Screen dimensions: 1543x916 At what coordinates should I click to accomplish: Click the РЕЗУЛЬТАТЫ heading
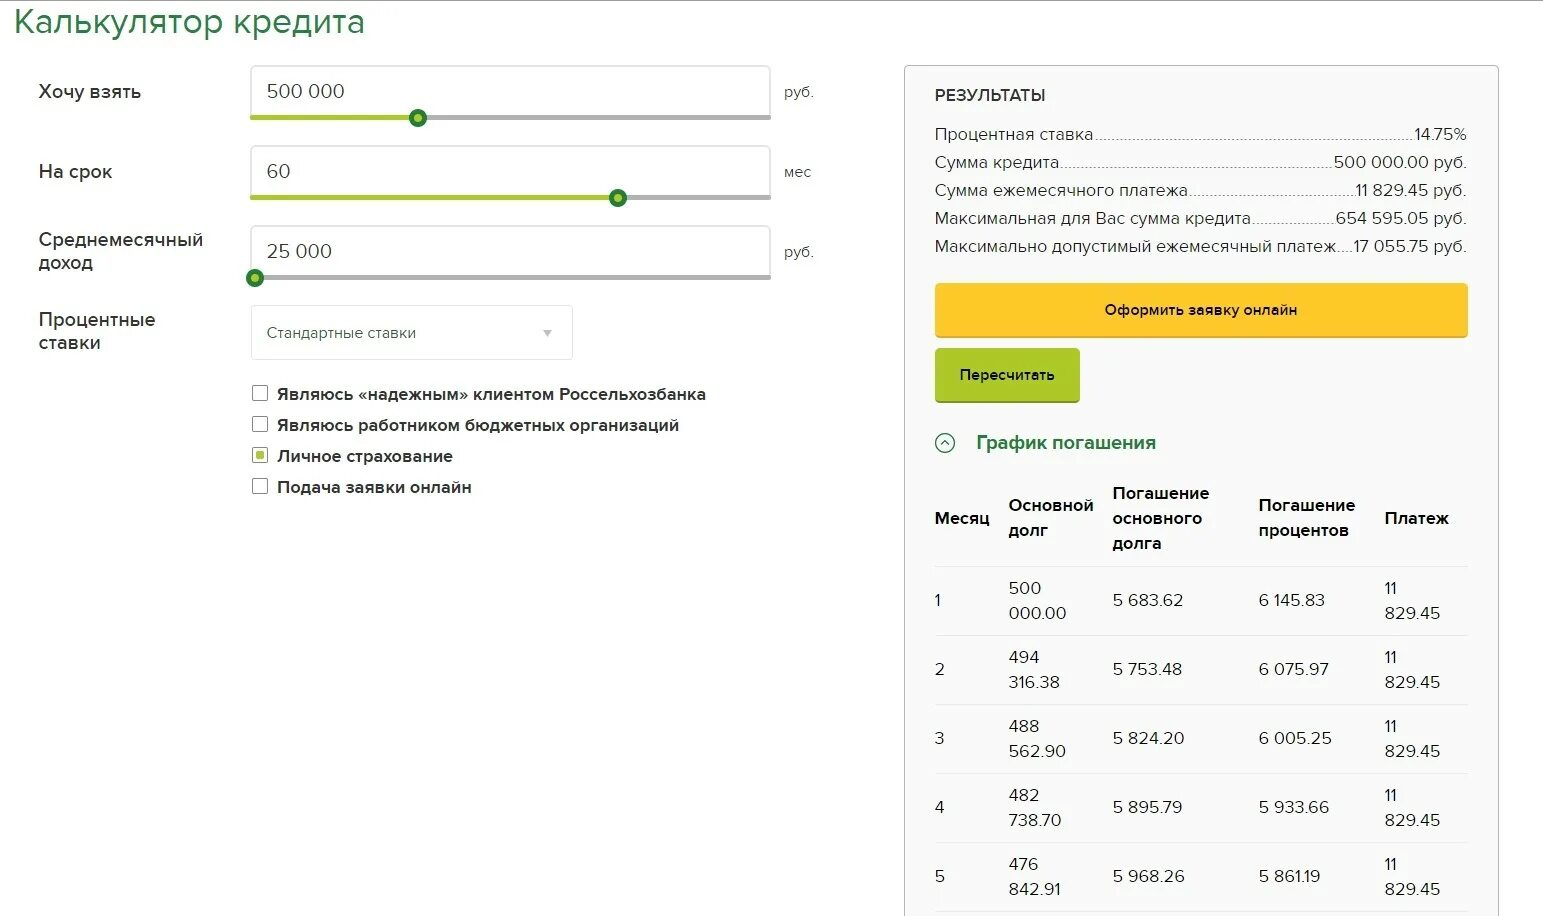tap(990, 95)
